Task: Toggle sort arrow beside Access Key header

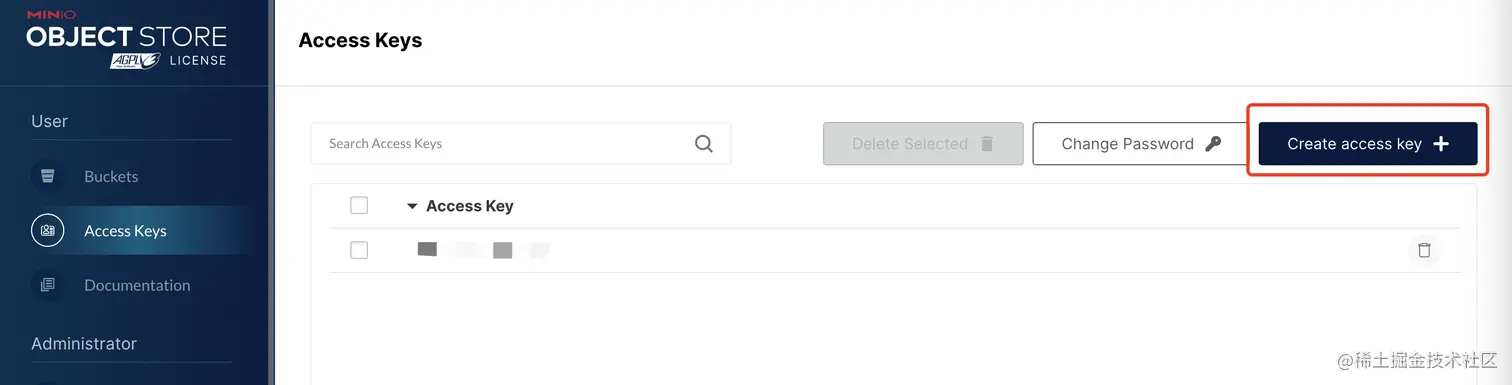Action: pyautogui.click(x=412, y=207)
